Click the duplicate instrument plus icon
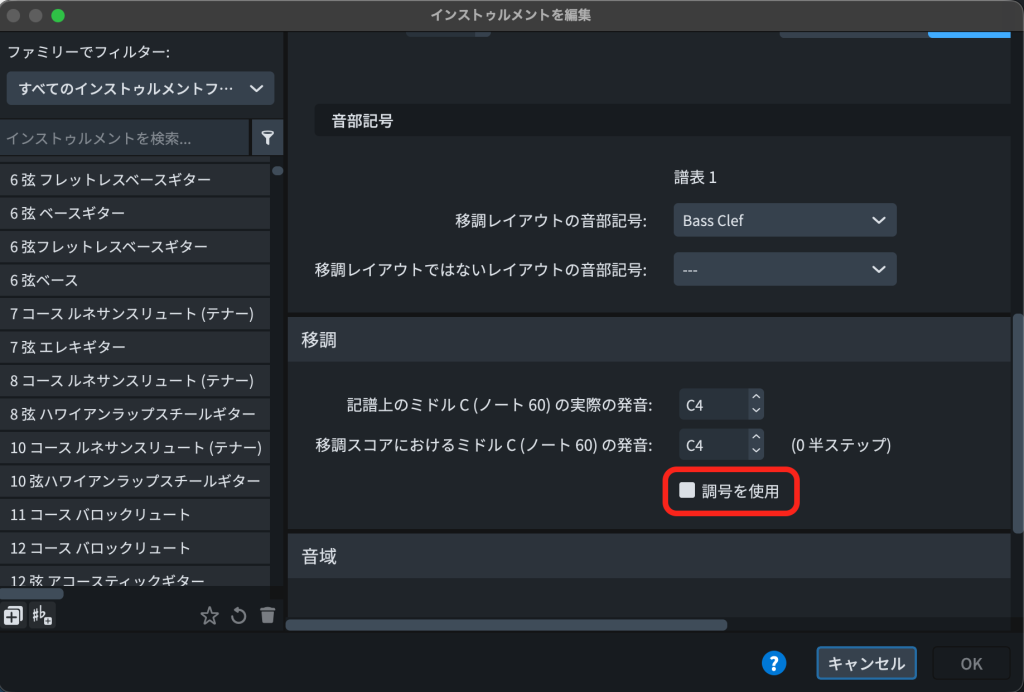The width and height of the screenshot is (1024, 692). [x=13, y=616]
